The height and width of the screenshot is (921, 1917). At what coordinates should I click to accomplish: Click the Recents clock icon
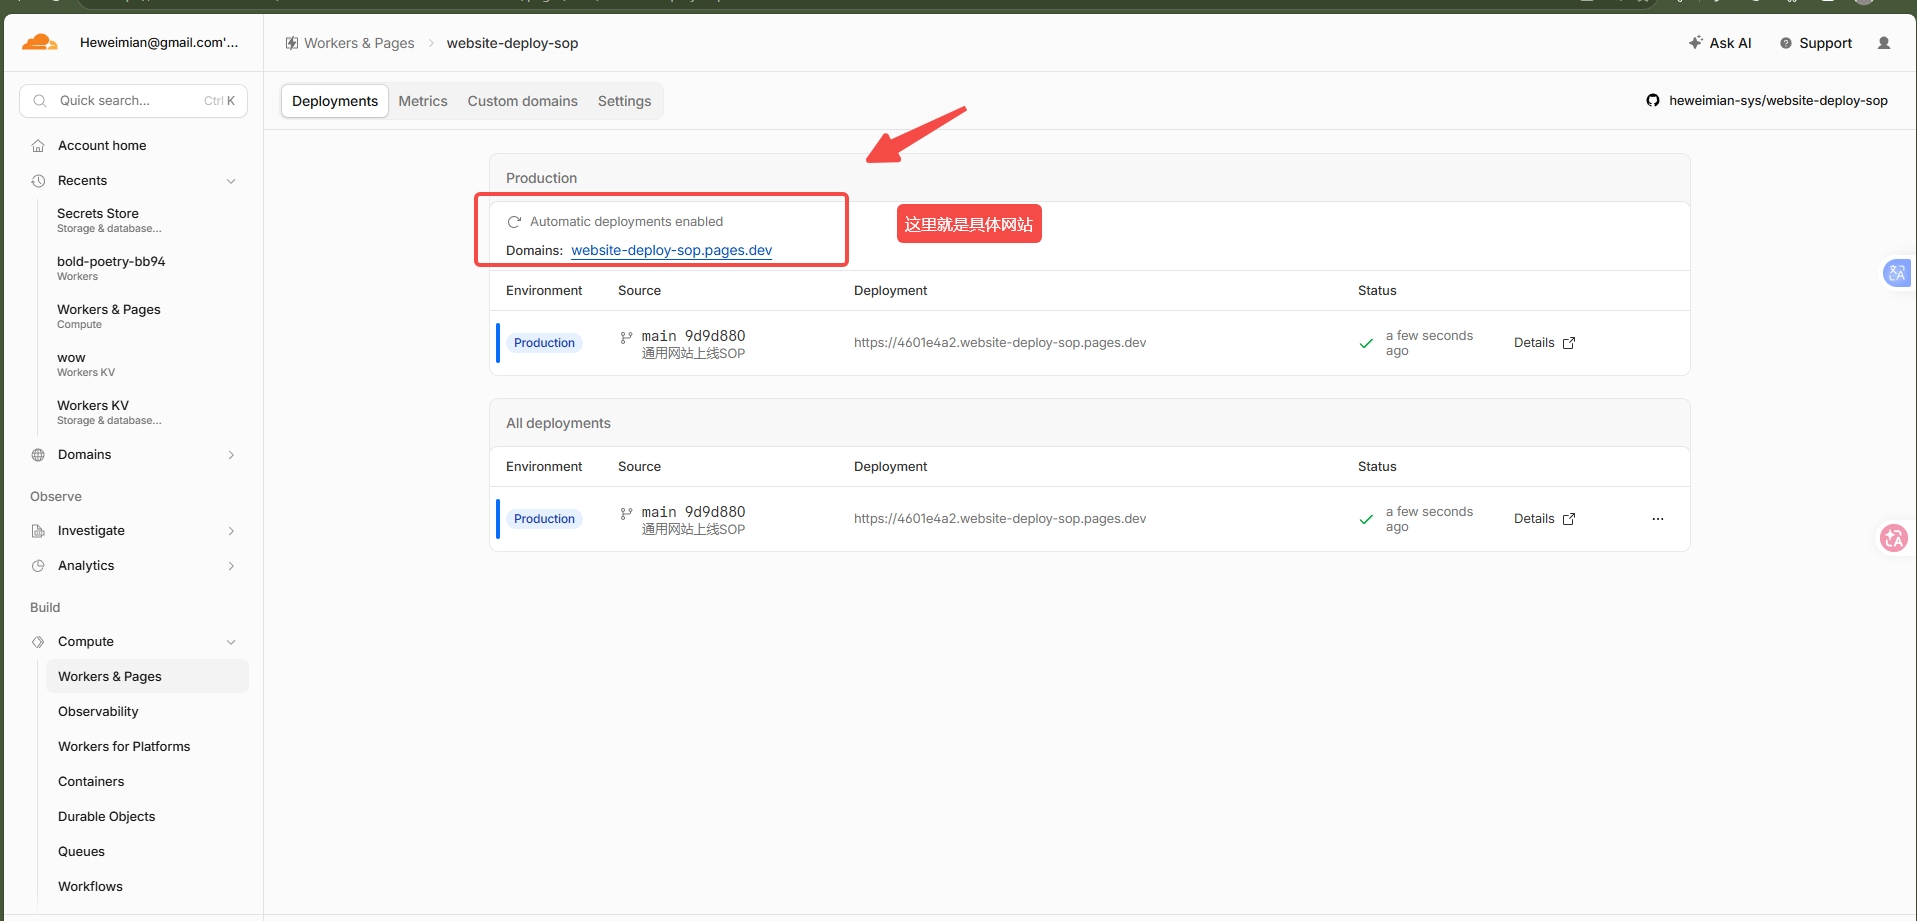[38, 181]
